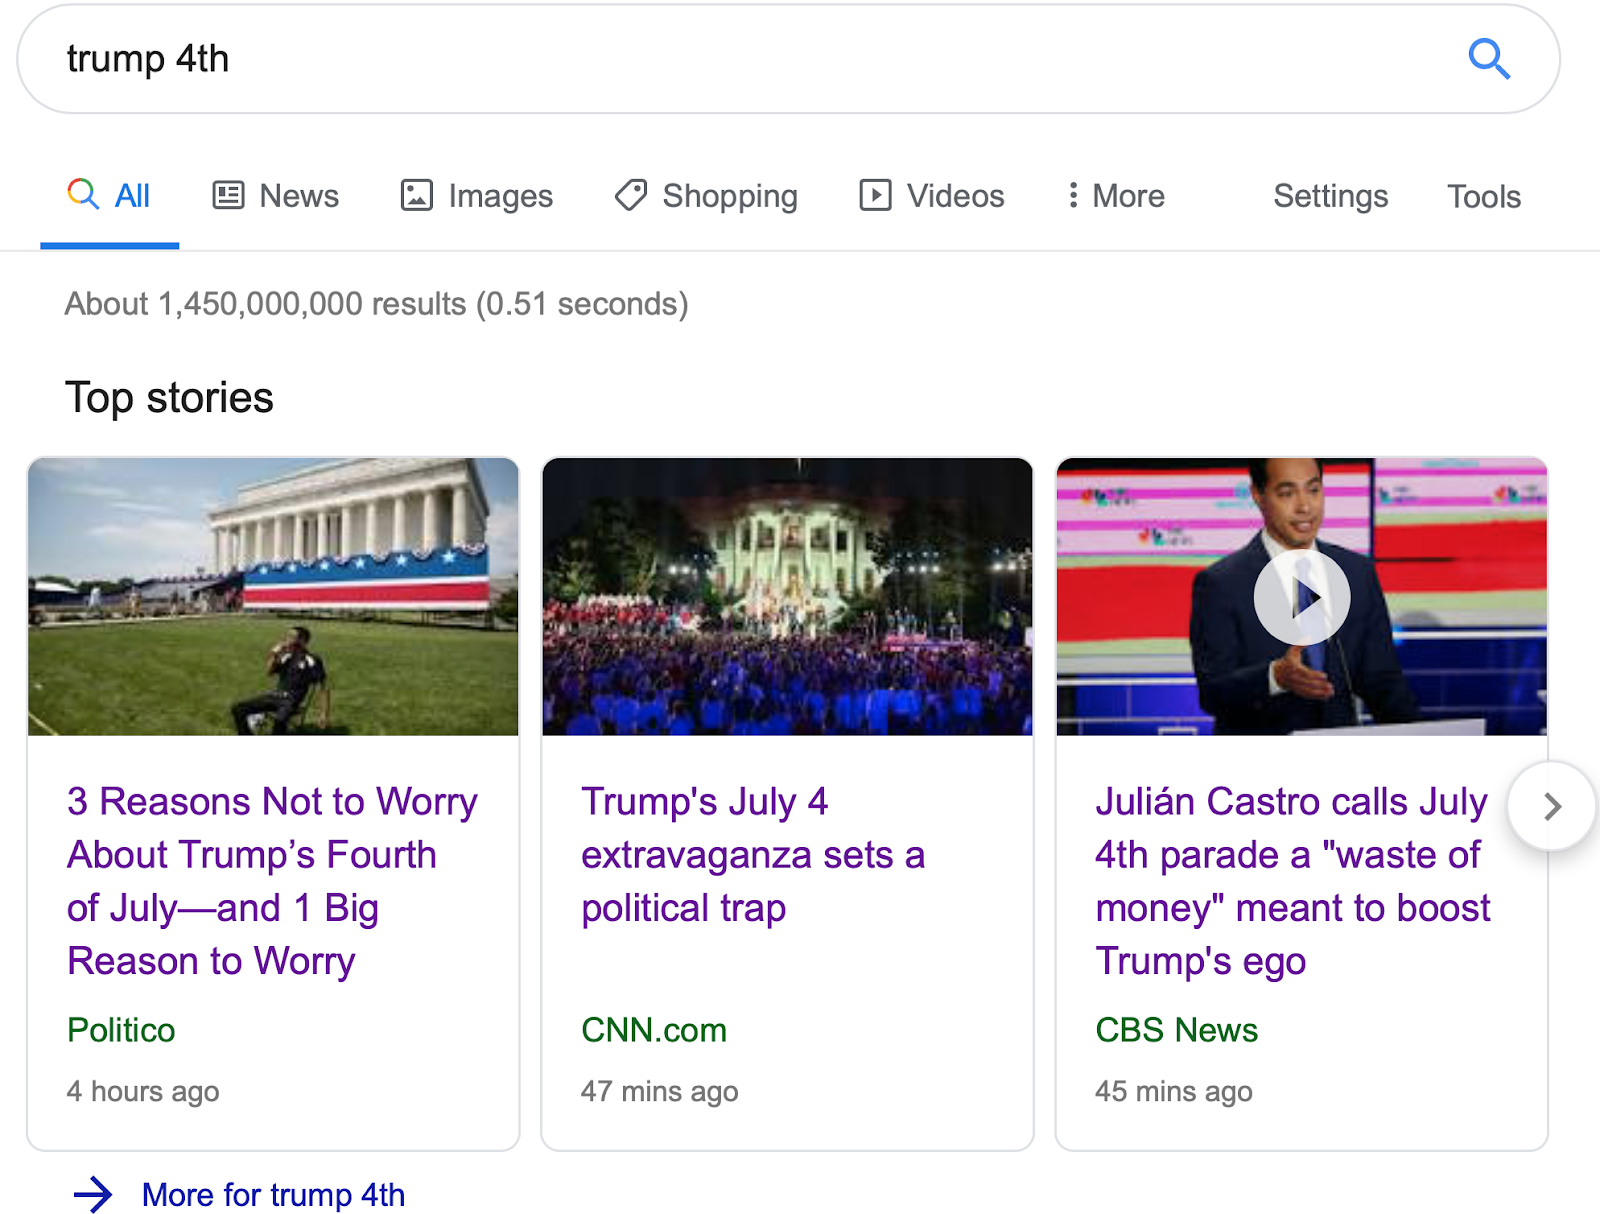Click the blue search magnifier icon
This screenshot has height=1214, width=1600.
(x=1488, y=59)
